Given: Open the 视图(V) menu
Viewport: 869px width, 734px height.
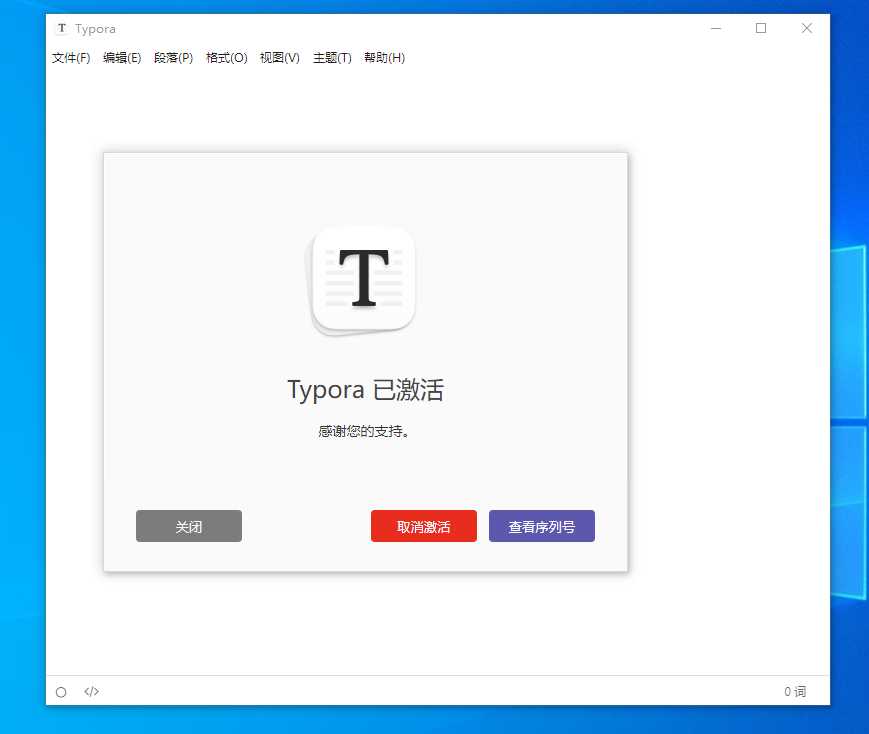Looking at the screenshot, I should click(280, 58).
